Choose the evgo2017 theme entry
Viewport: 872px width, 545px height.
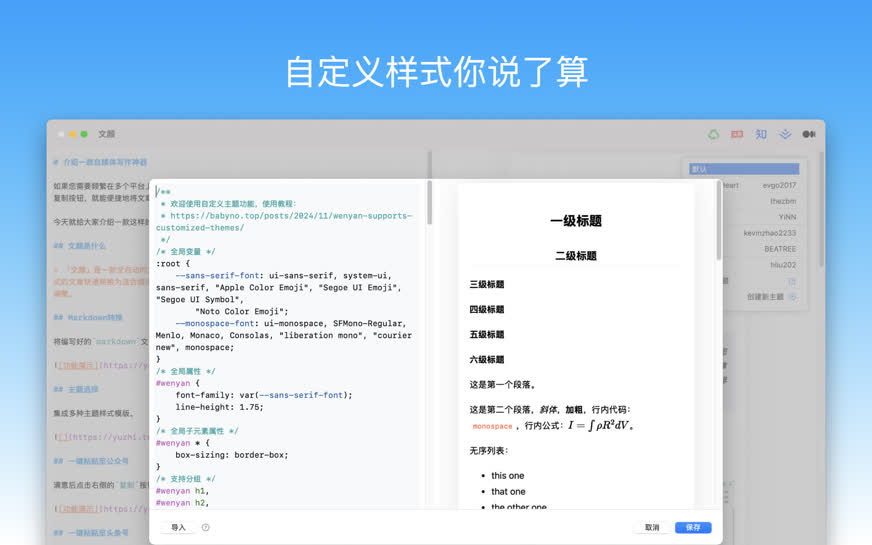(779, 185)
